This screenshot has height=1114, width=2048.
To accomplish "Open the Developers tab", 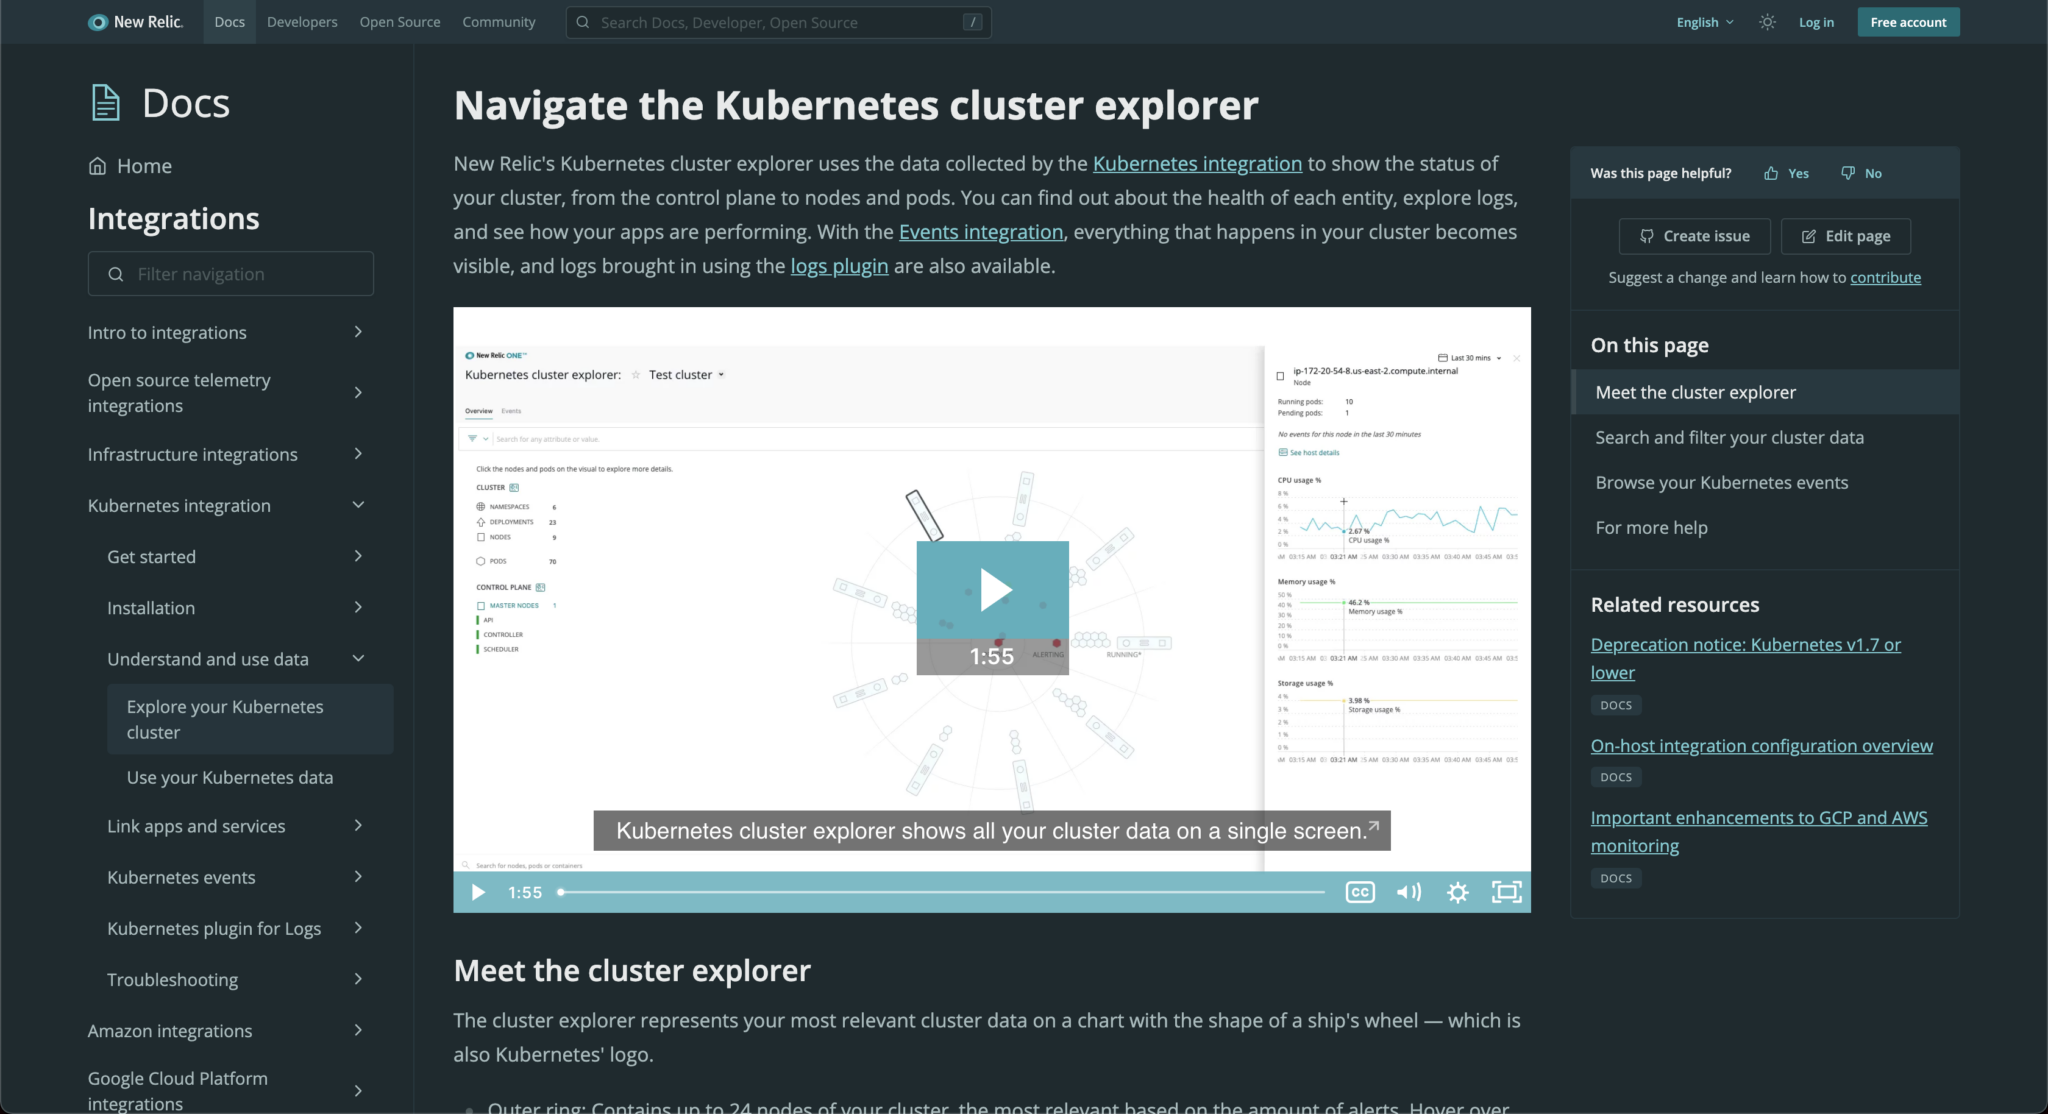I will 302,22.
